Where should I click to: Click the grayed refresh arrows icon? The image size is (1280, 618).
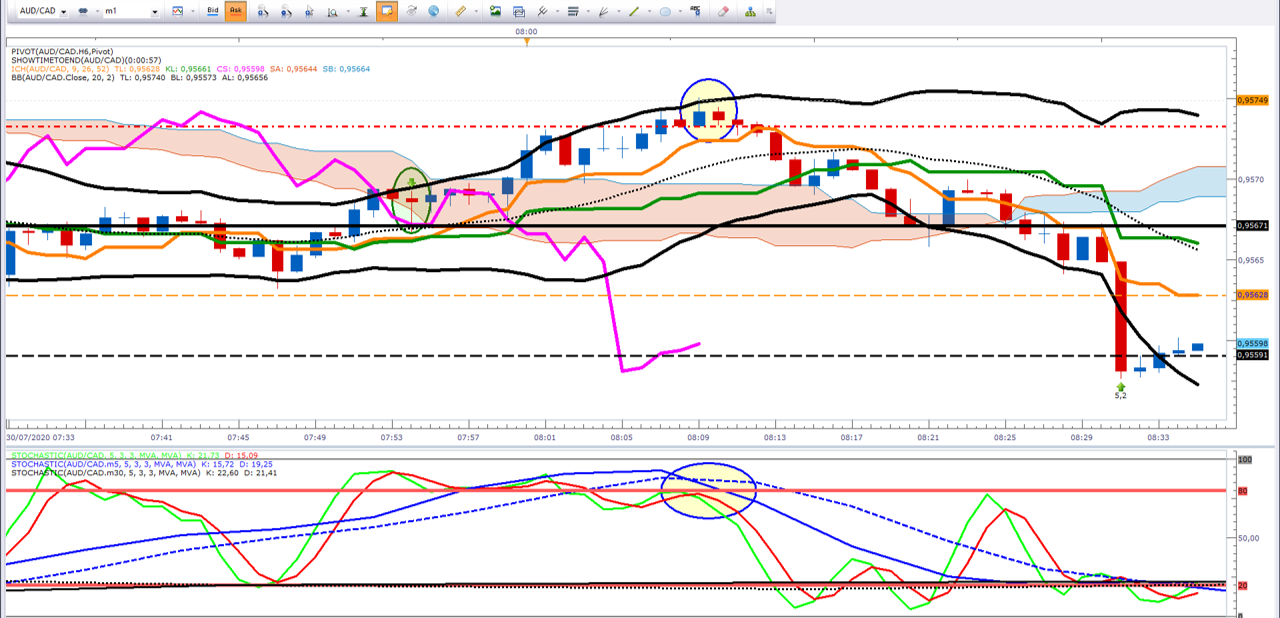click(x=411, y=11)
